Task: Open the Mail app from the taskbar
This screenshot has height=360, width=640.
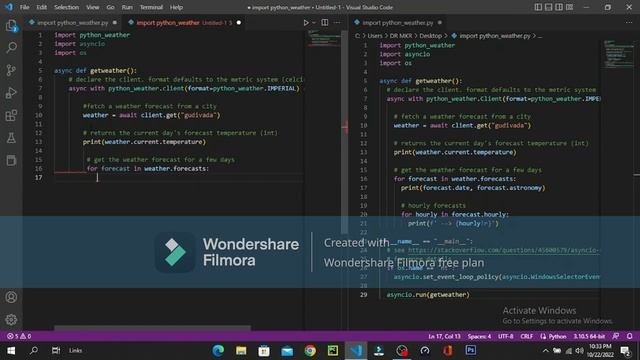Action: (x=287, y=350)
